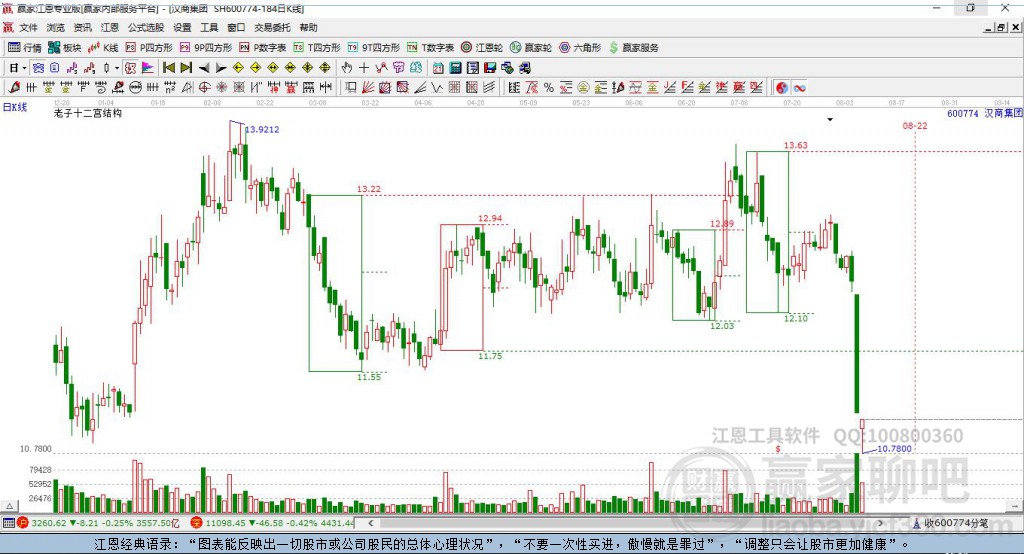
Task: Open the 9P四方形 tool
Action: pyautogui.click(x=206, y=48)
